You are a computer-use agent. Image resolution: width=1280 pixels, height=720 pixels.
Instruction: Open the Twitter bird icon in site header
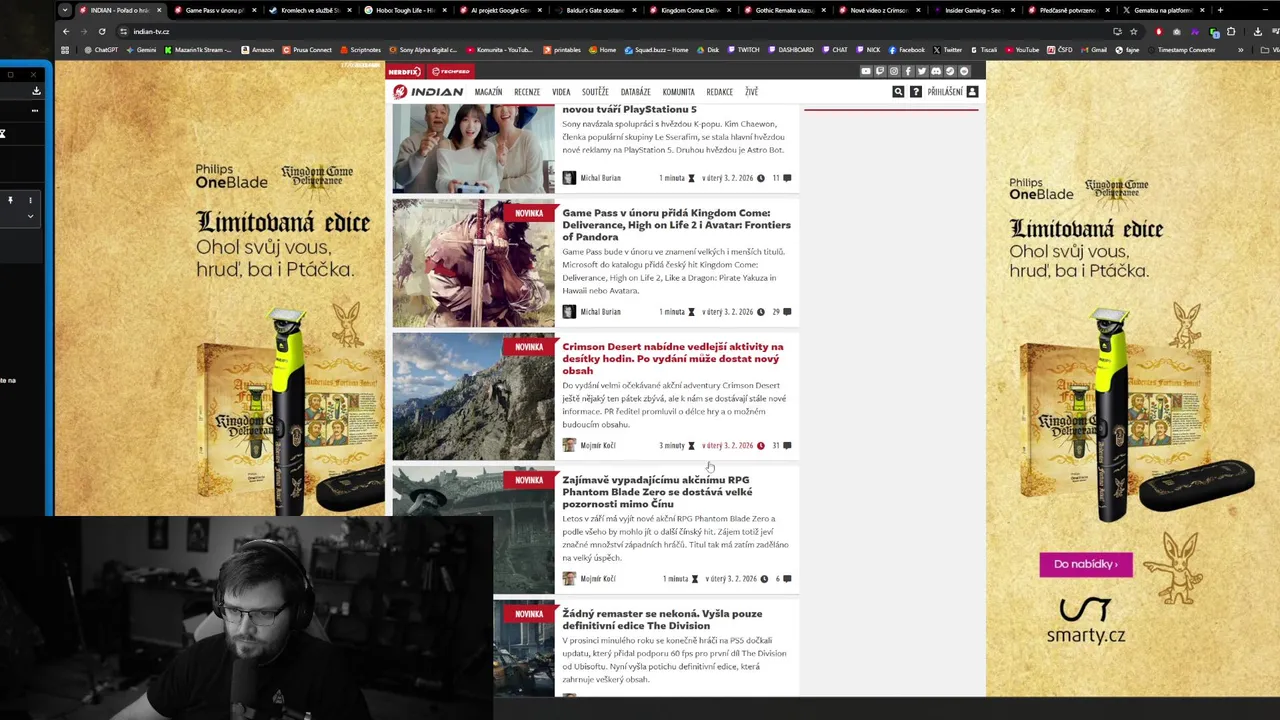click(x=922, y=71)
